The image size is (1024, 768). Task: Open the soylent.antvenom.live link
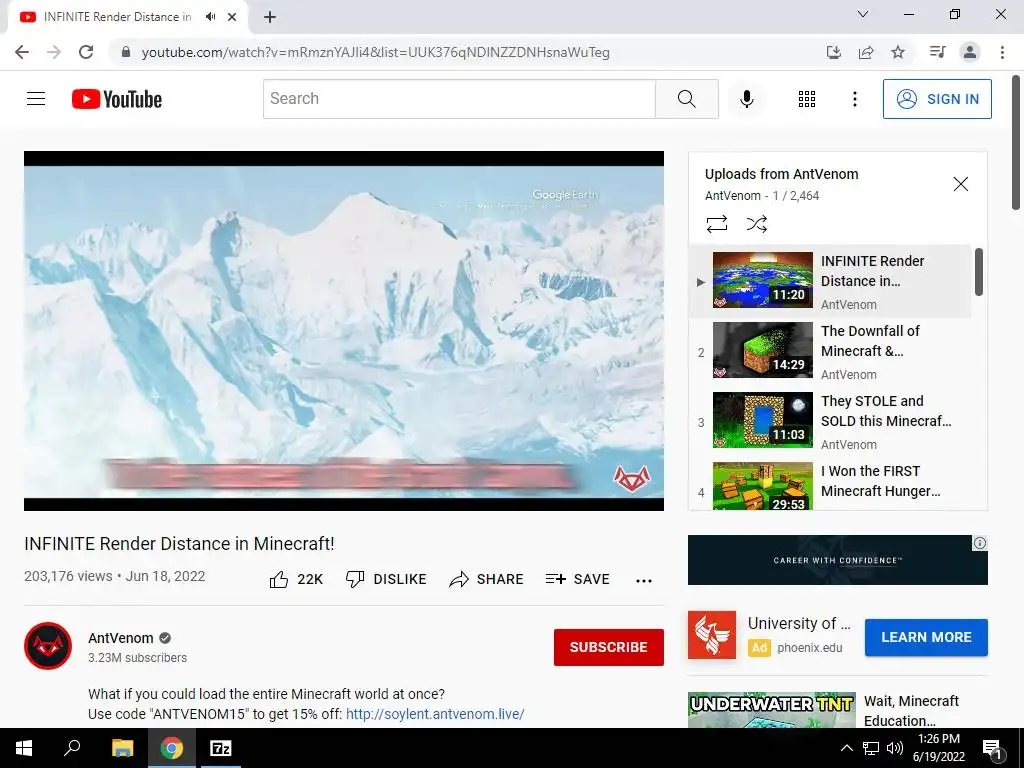pos(435,714)
